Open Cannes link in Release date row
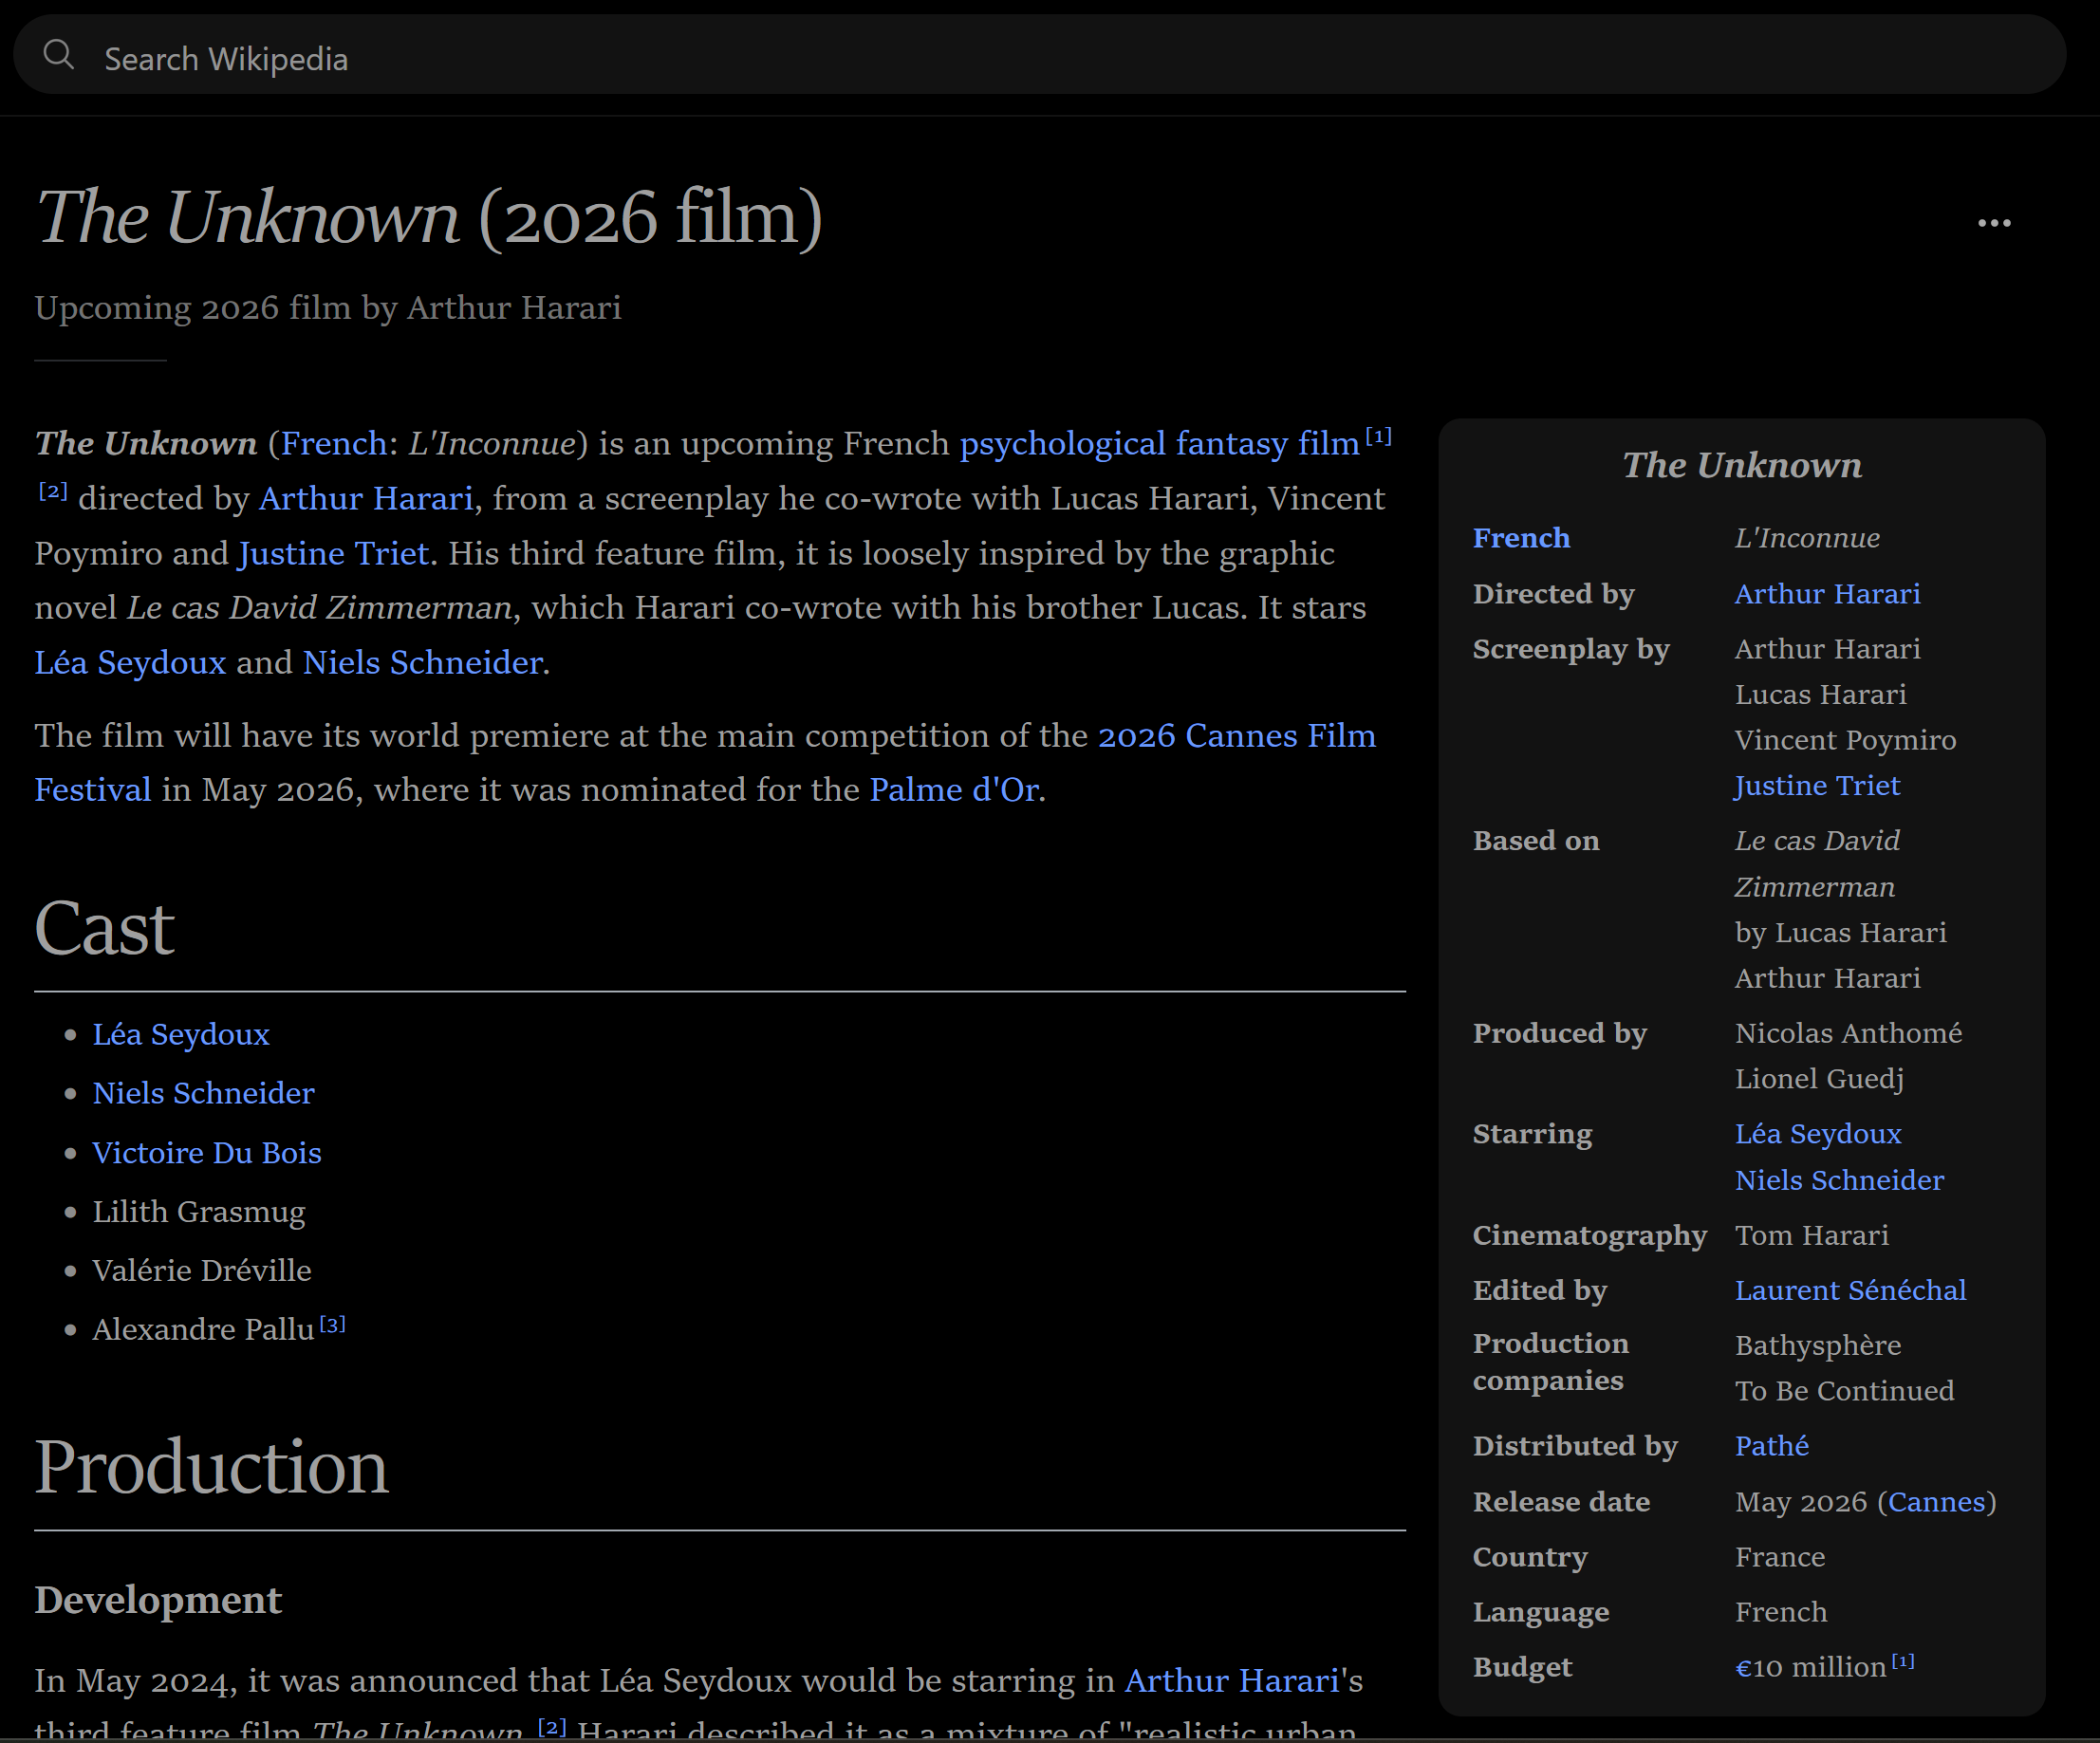The image size is (2100, 1743). coord(1936,1502)
